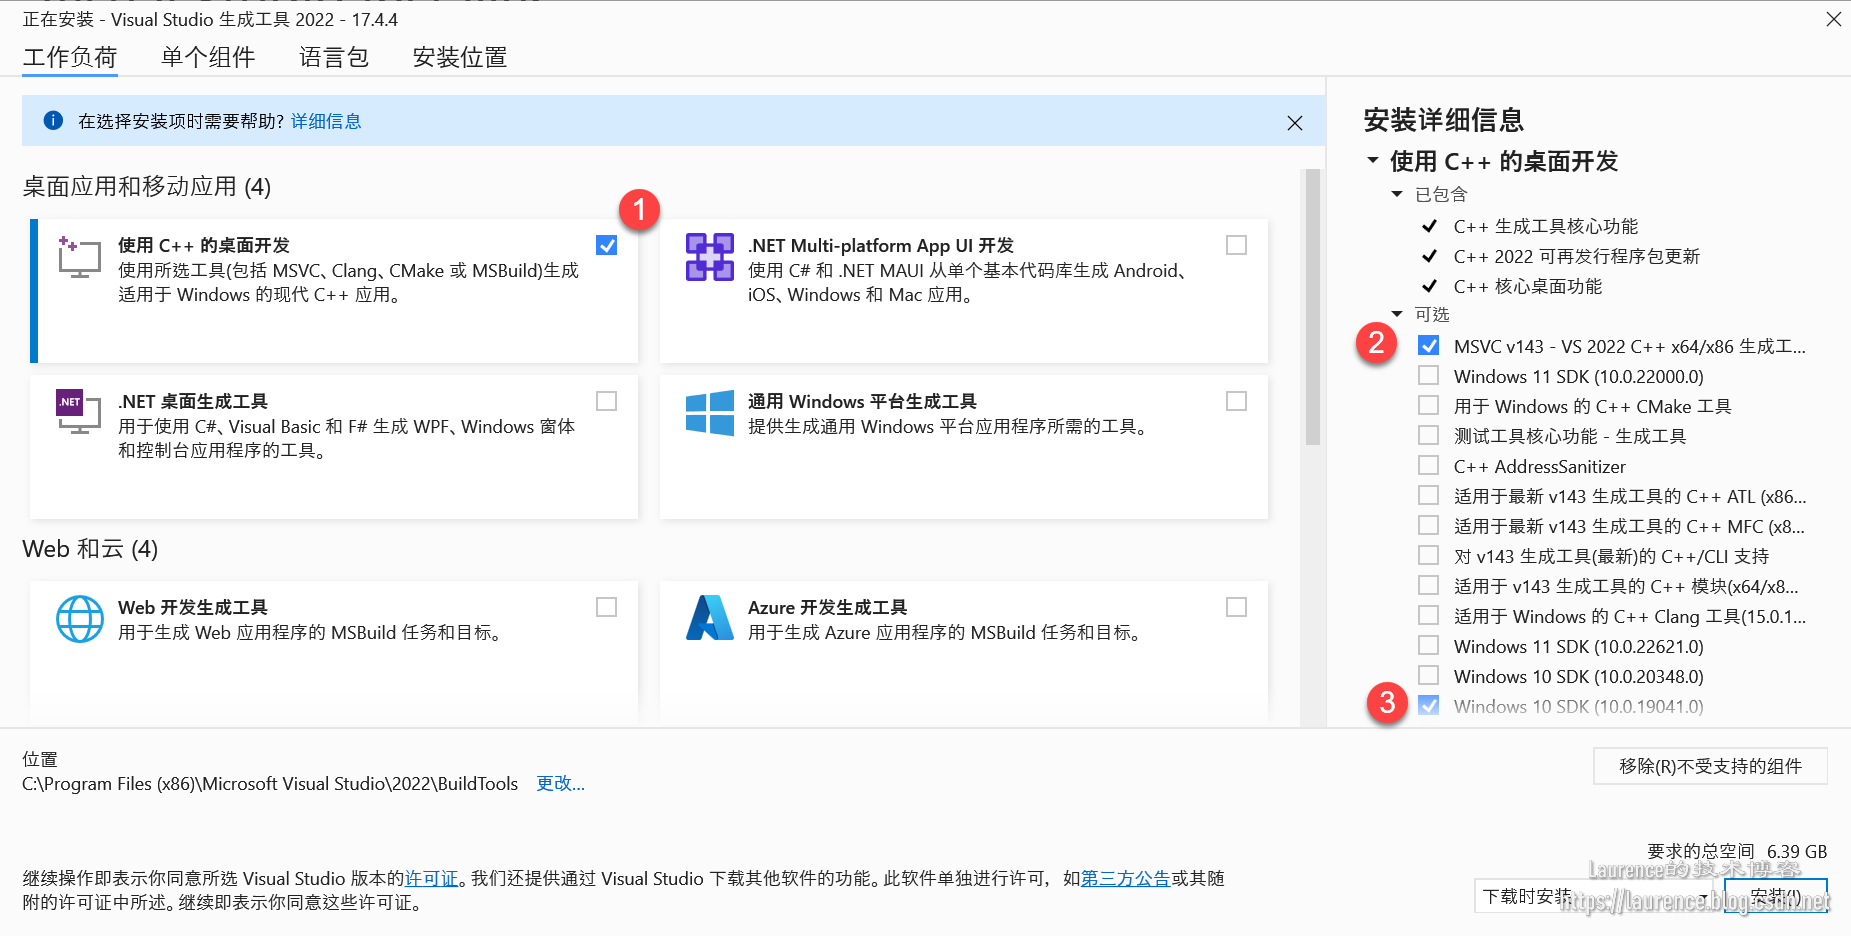The width and height of the screenshot is (1851, 936).
Task: Select C++ 生成工具核心功能 included item
Action: coord(1546,226)
